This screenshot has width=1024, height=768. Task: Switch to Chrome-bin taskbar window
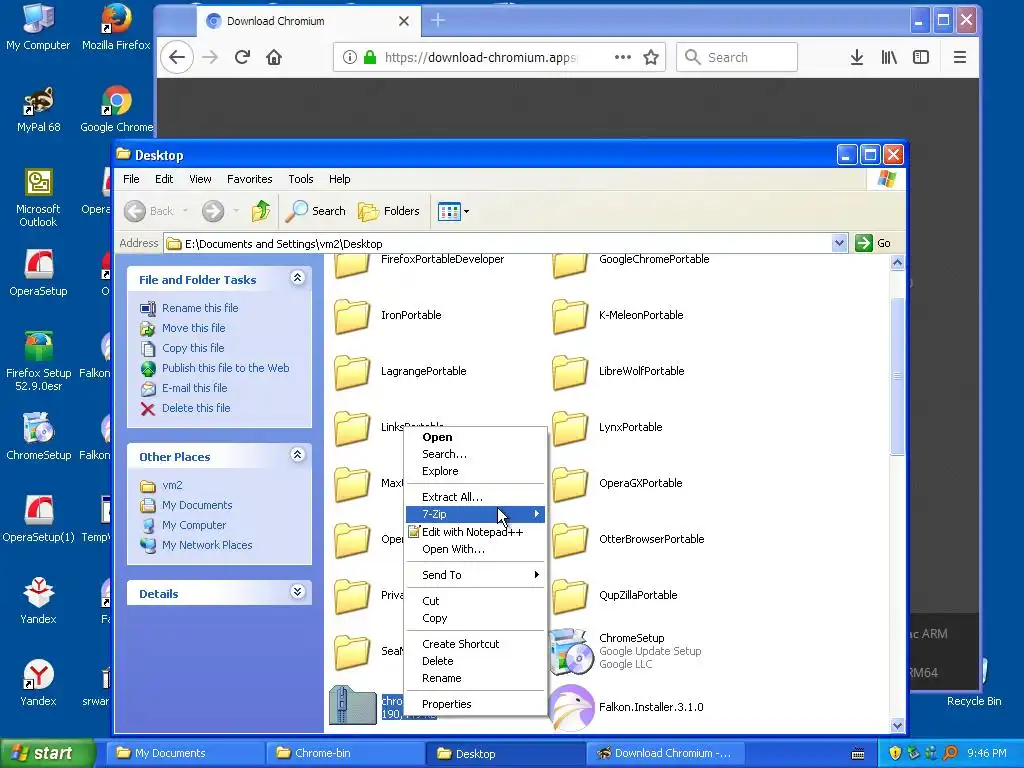tap(344, 754)
